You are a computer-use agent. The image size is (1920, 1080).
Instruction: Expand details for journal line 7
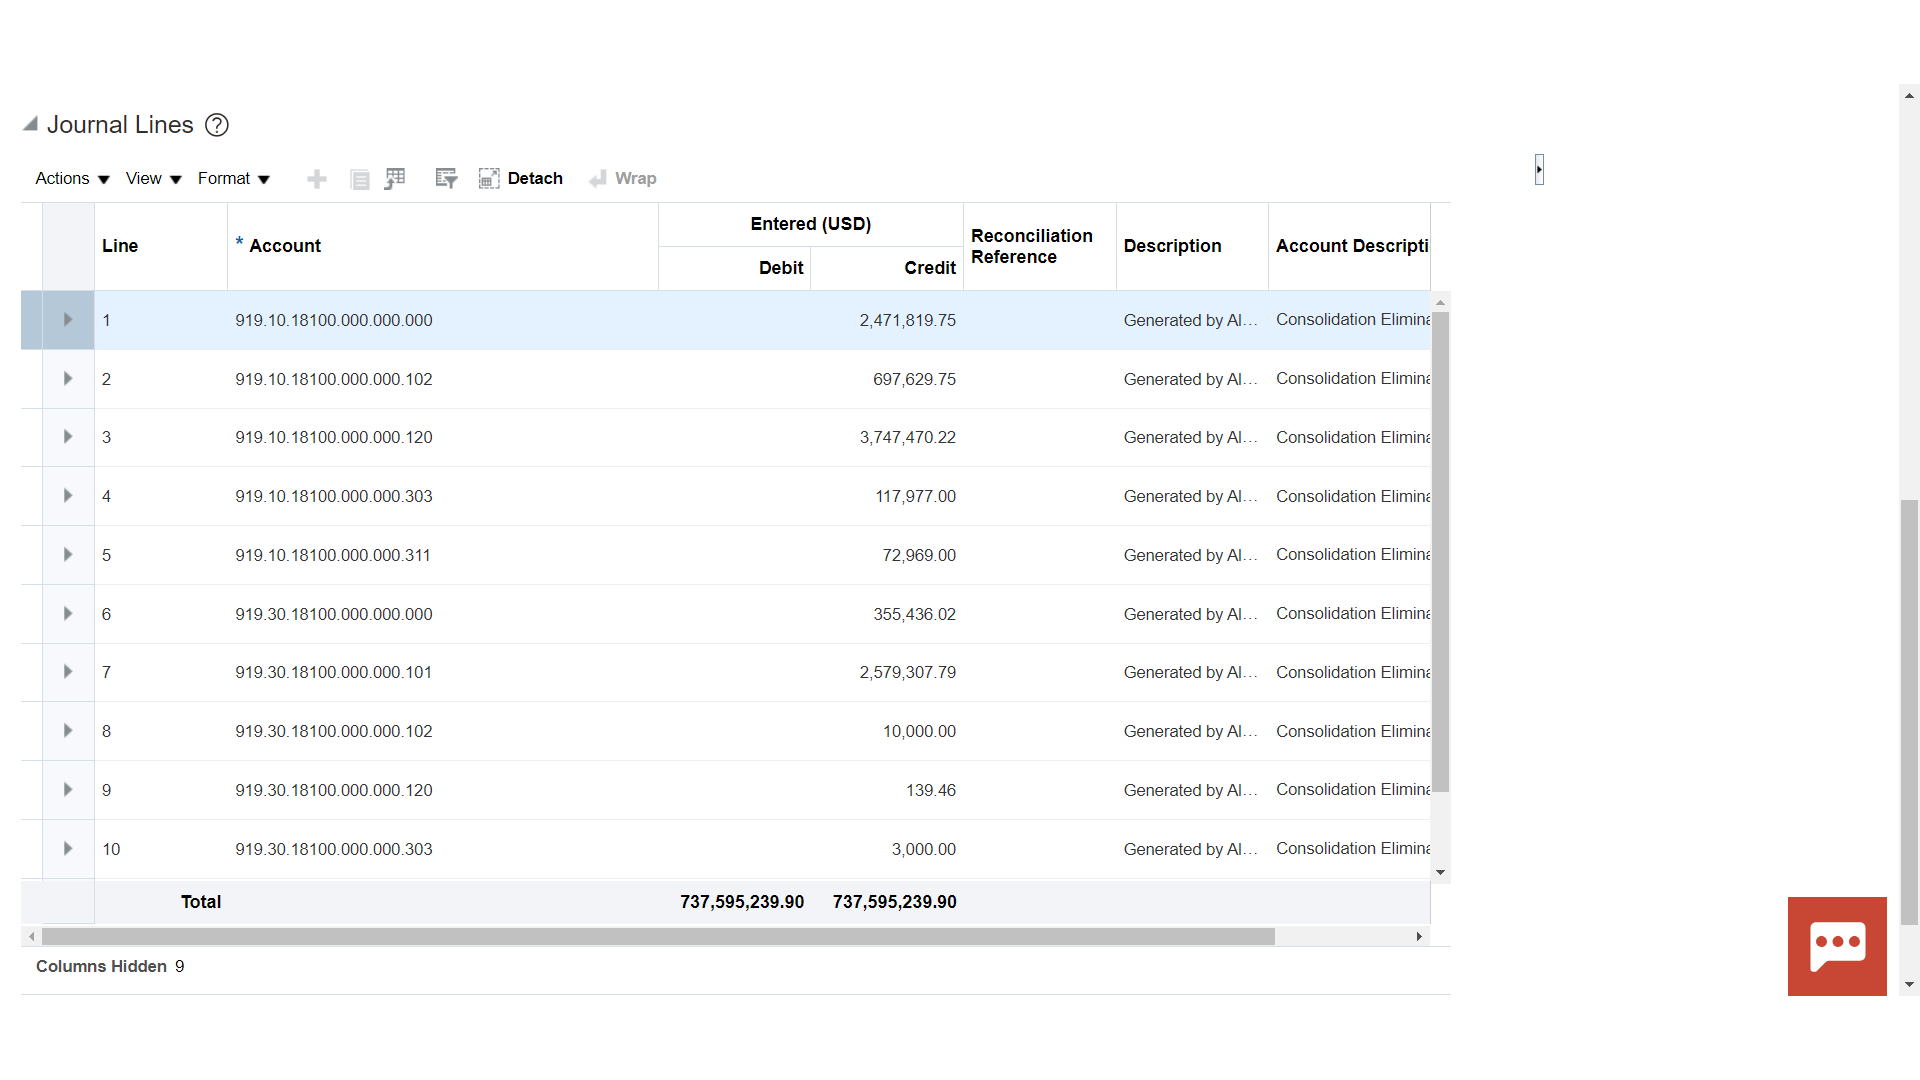point(68,672)
